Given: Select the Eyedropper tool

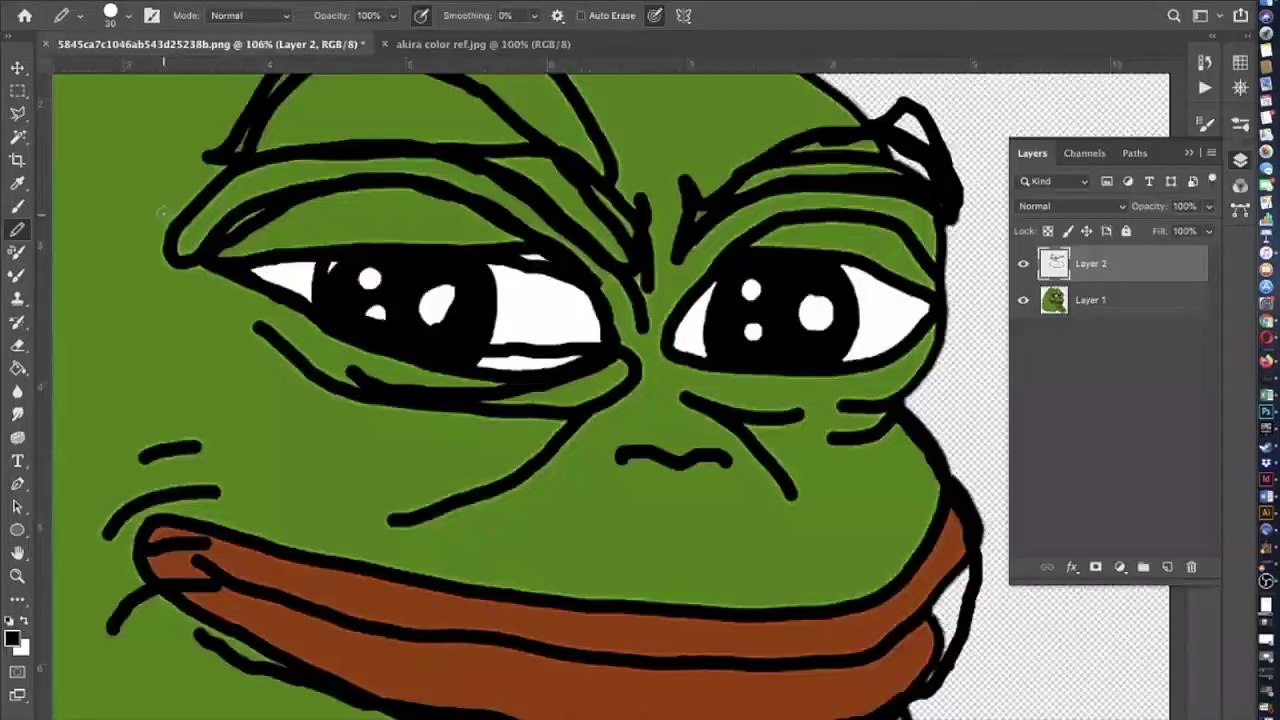Looking at the screenshot, I should (17, 184).
